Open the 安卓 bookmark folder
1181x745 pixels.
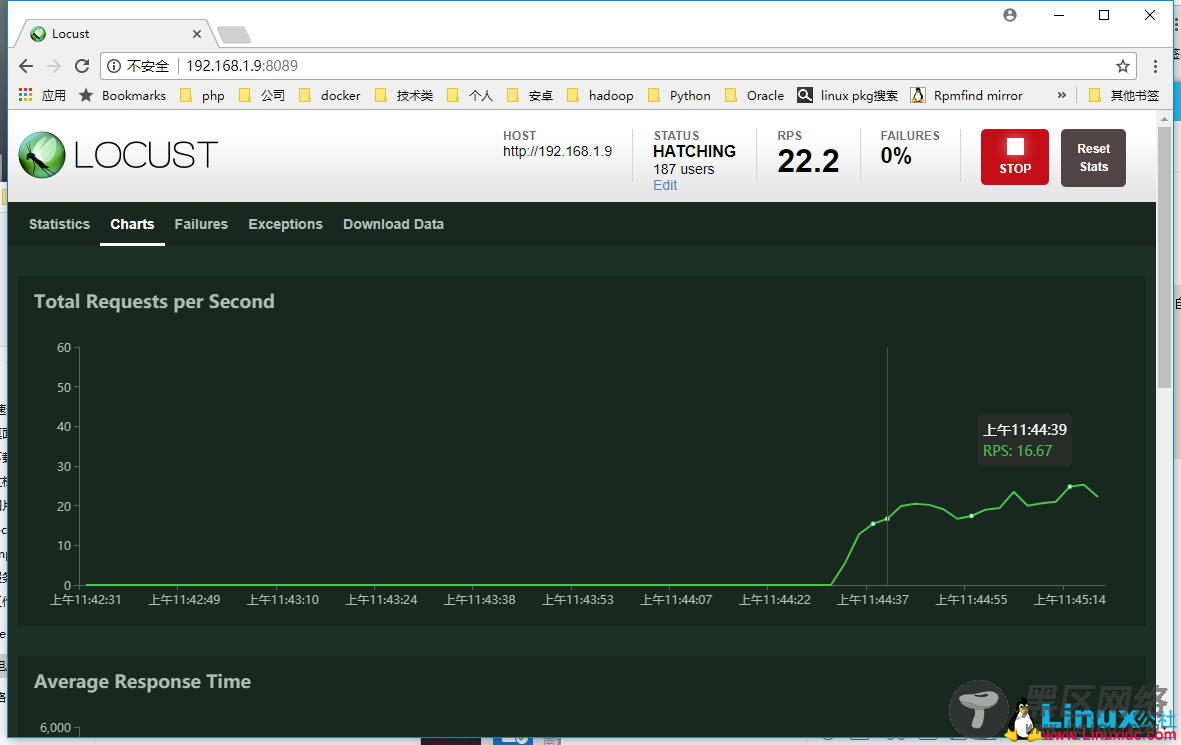[x=529, y=95]
